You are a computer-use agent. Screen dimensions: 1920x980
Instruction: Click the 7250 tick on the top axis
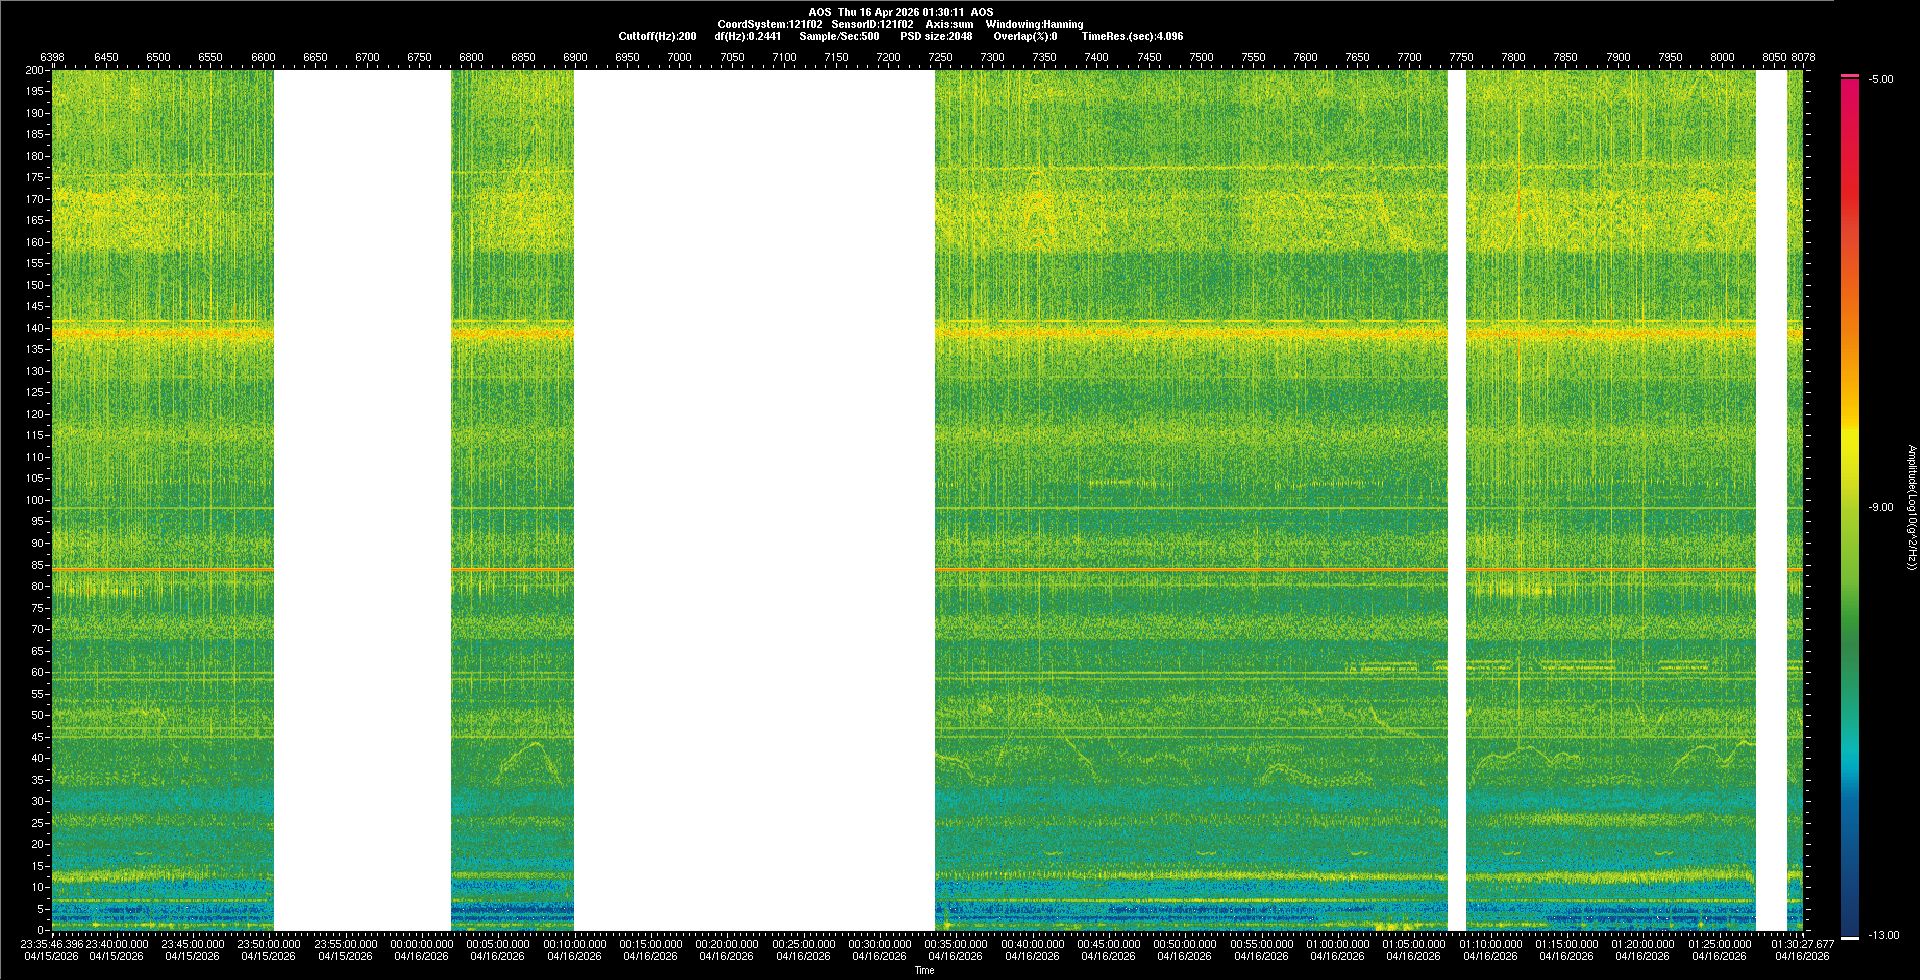pyautogui.click(x=940, y=58)
